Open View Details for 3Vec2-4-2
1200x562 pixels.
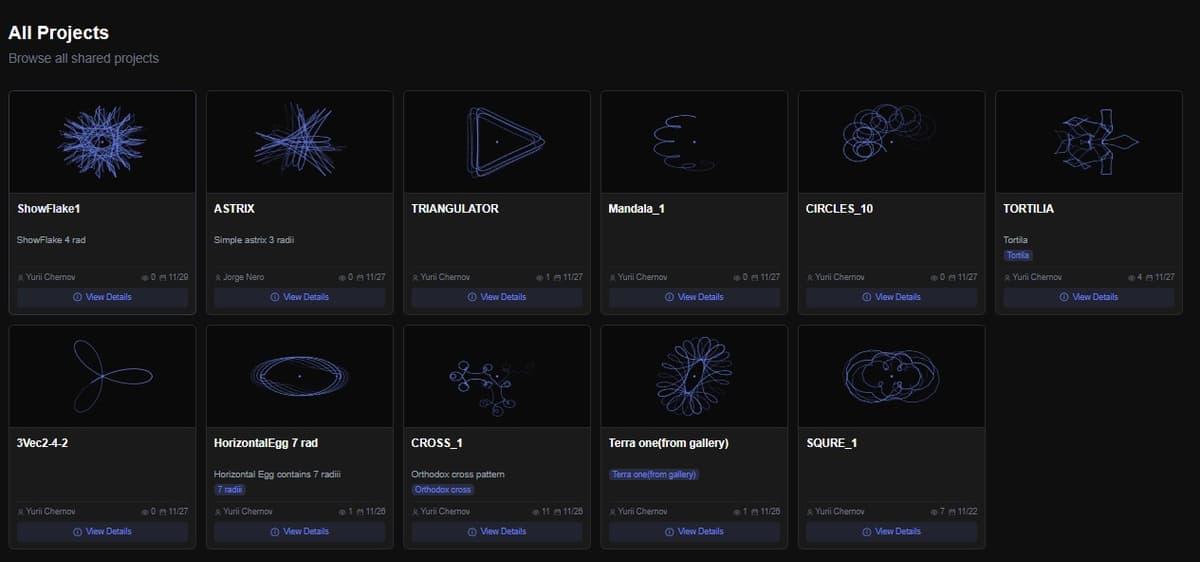click(x=102, y=531)
